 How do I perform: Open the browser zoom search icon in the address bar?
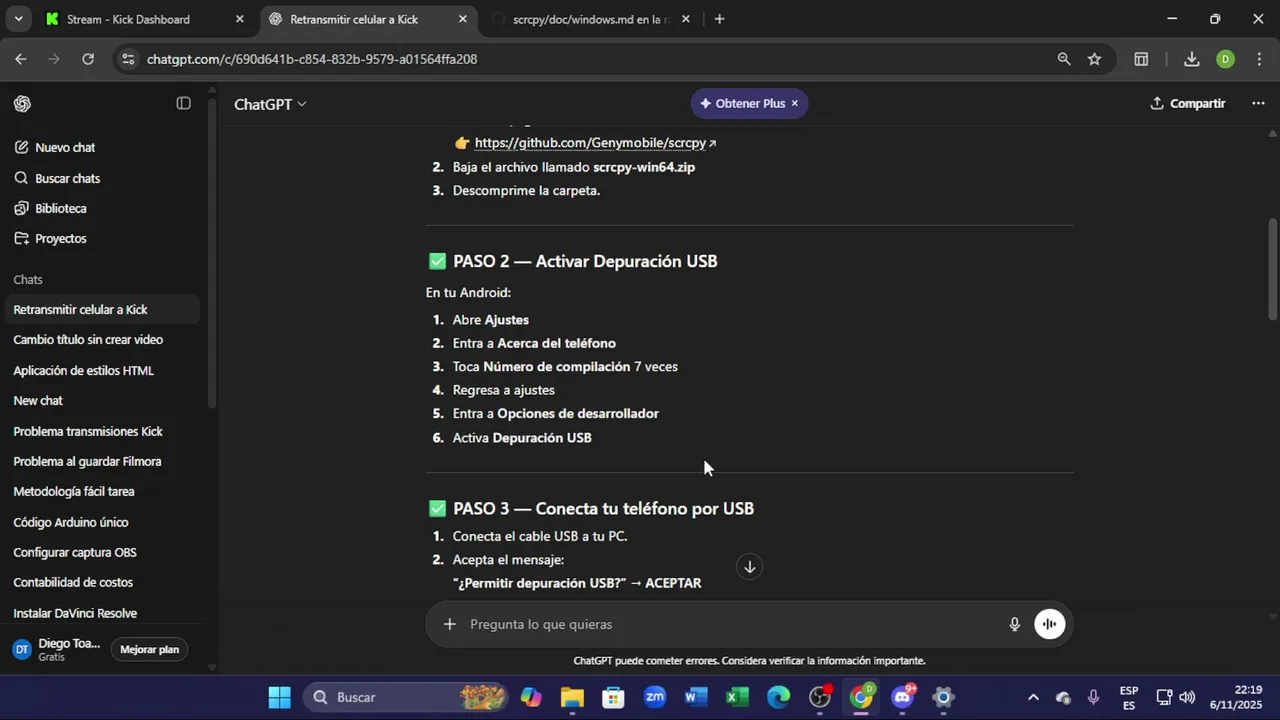(x=1064, y=59)
